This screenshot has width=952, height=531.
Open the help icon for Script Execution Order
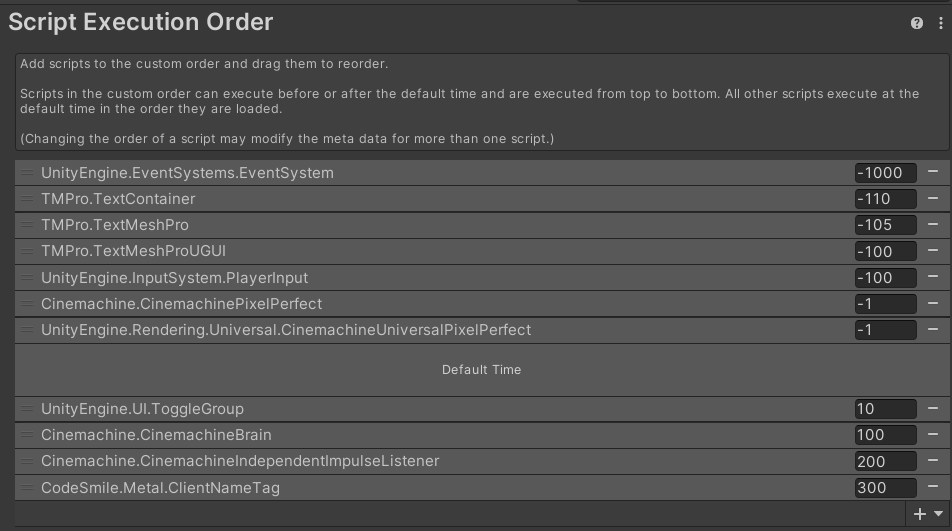point(917,23)
